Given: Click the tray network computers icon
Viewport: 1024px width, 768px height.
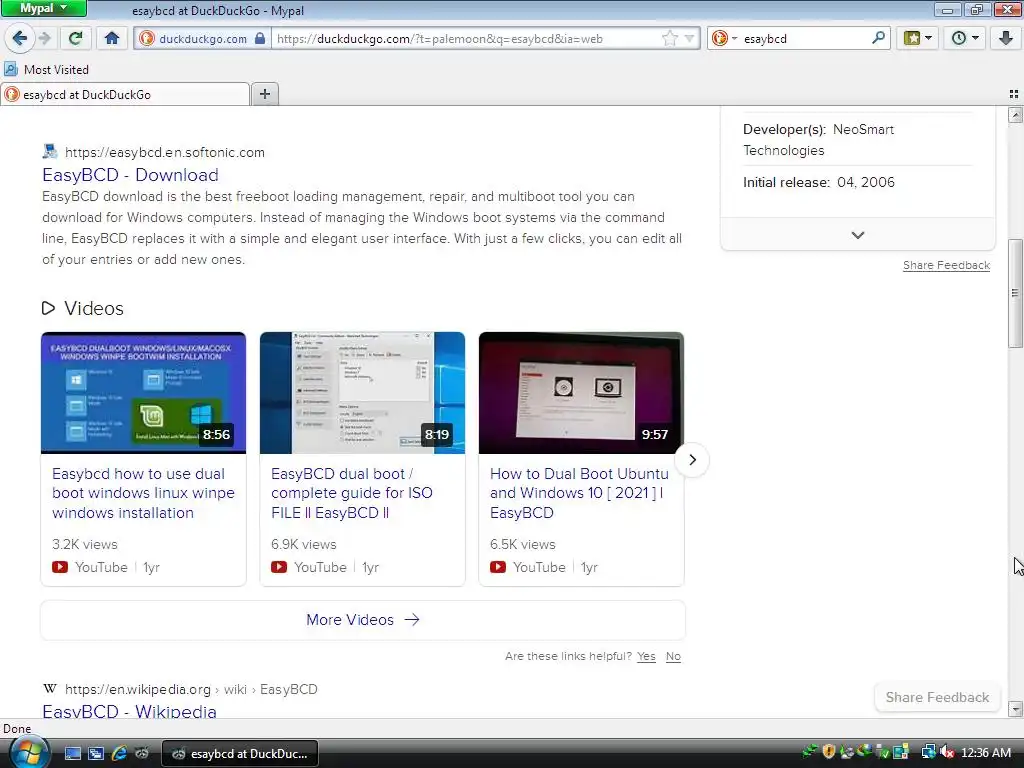Looking at the screenshot, I should tap(928, 752).
